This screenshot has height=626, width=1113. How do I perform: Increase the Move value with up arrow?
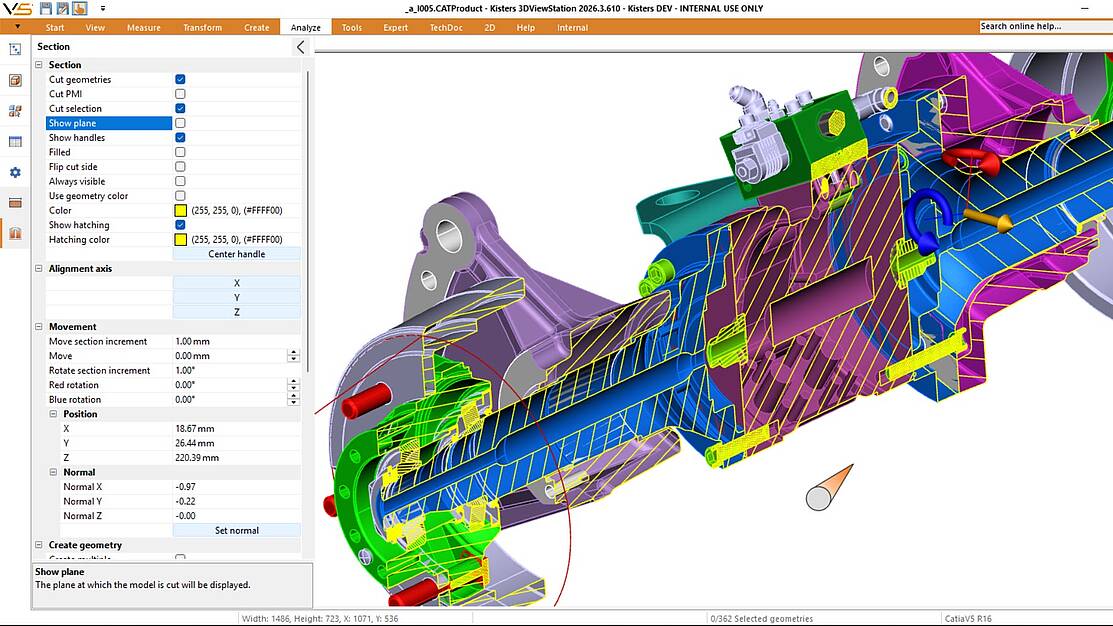point(293,353)
